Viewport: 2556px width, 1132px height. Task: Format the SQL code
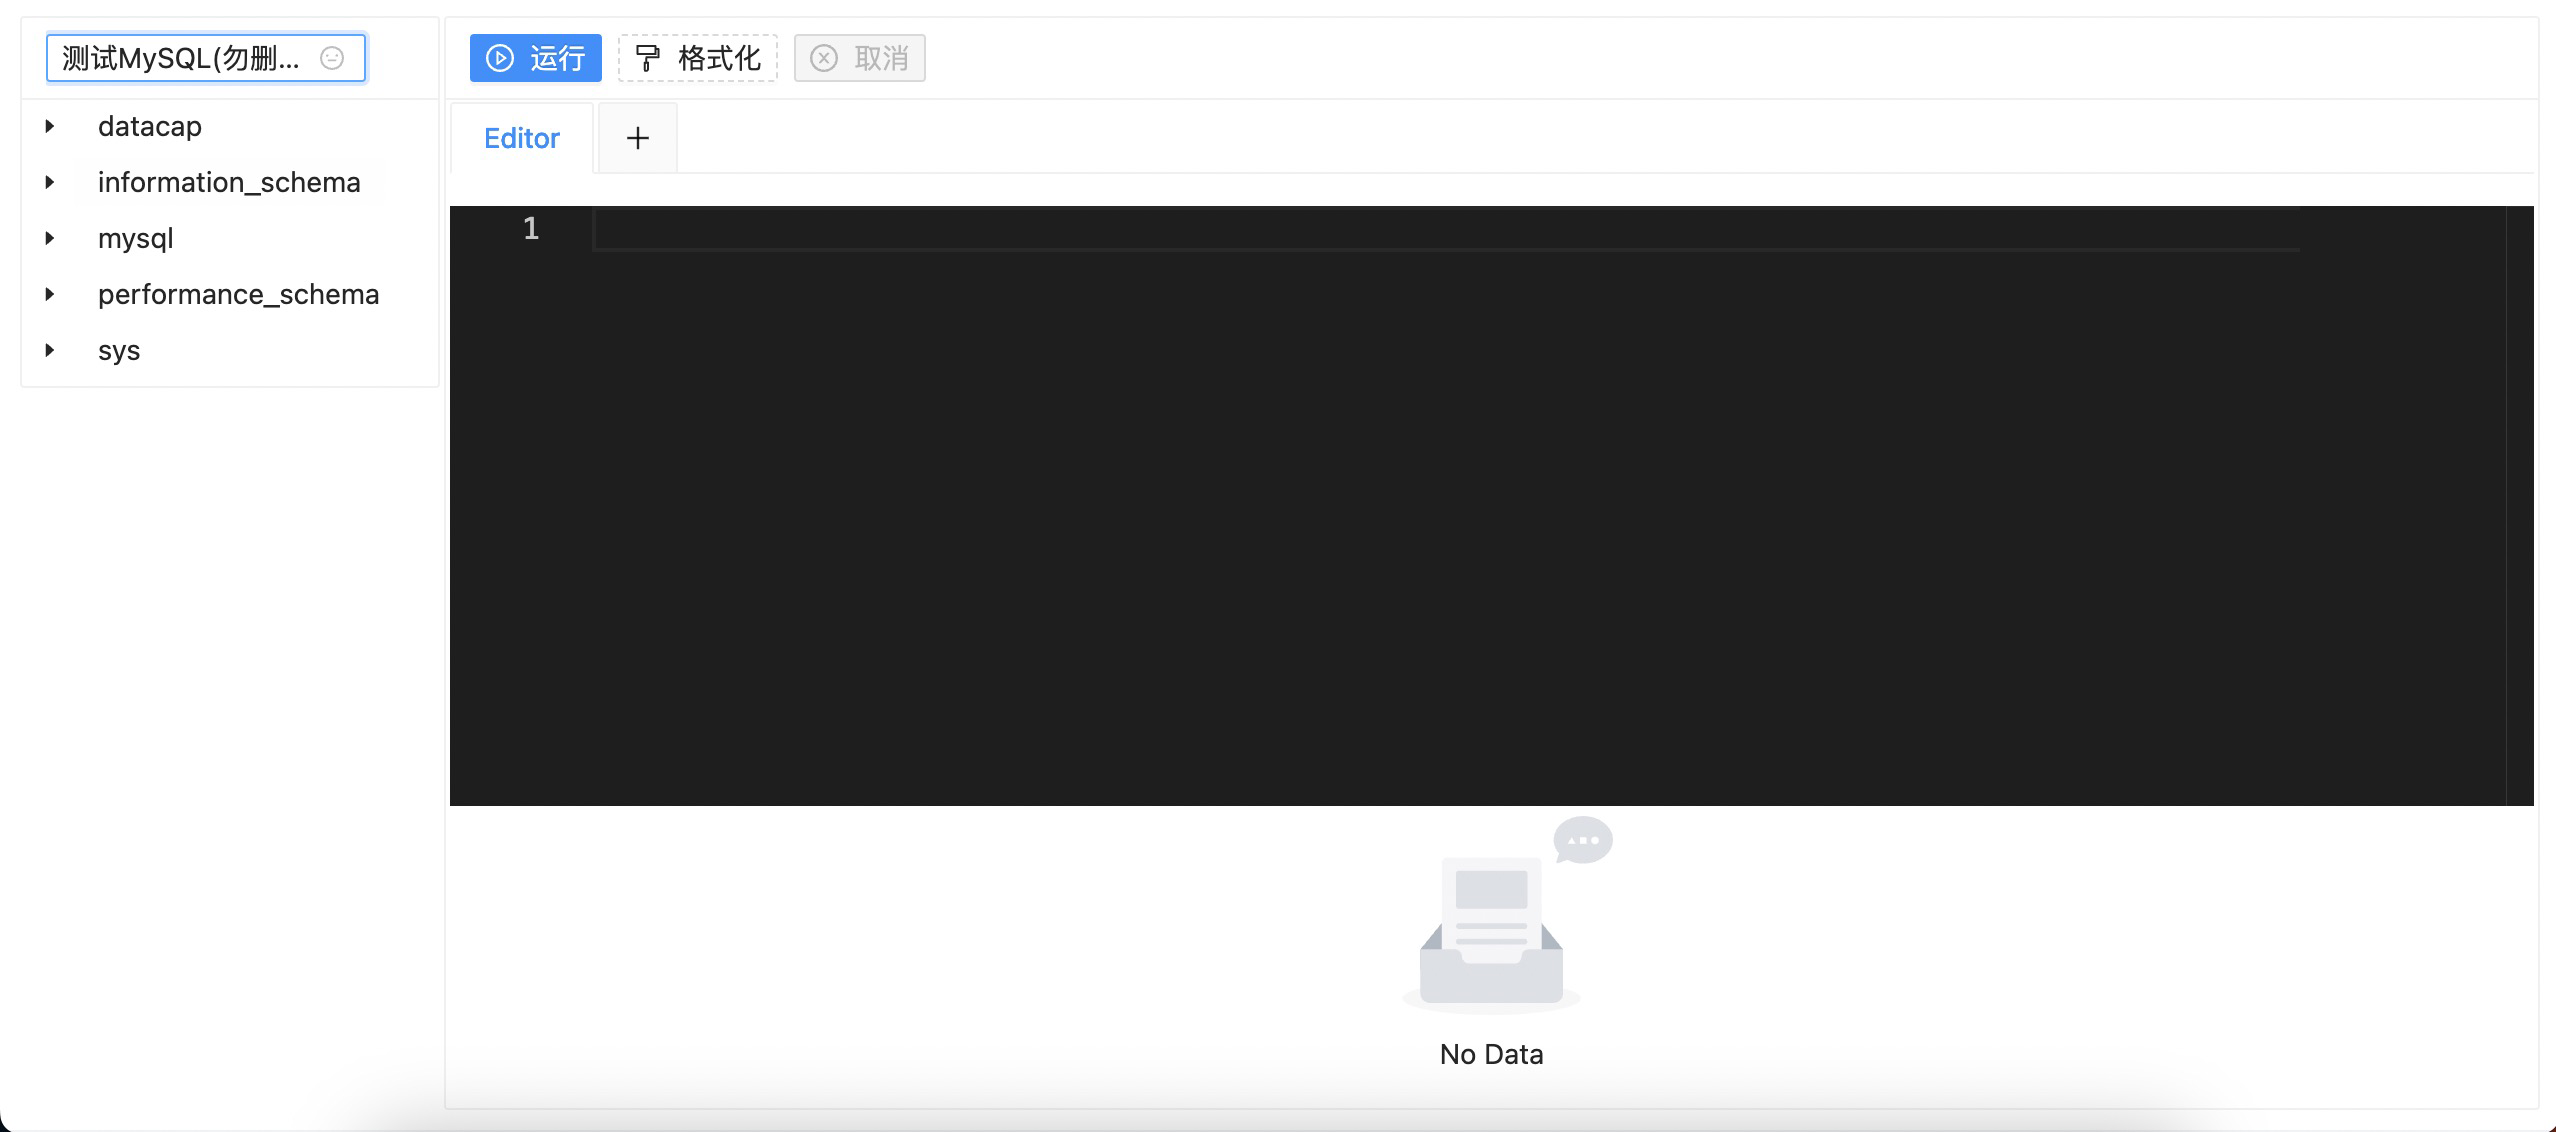coord(697,58)
